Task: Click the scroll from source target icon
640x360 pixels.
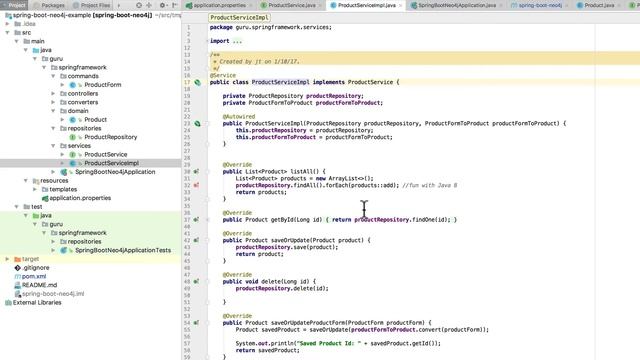Action: [139, 5]
